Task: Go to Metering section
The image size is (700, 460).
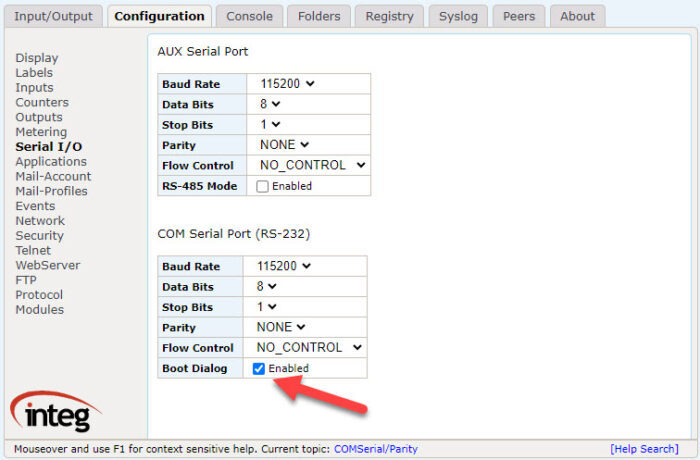Action: (41, 132)
